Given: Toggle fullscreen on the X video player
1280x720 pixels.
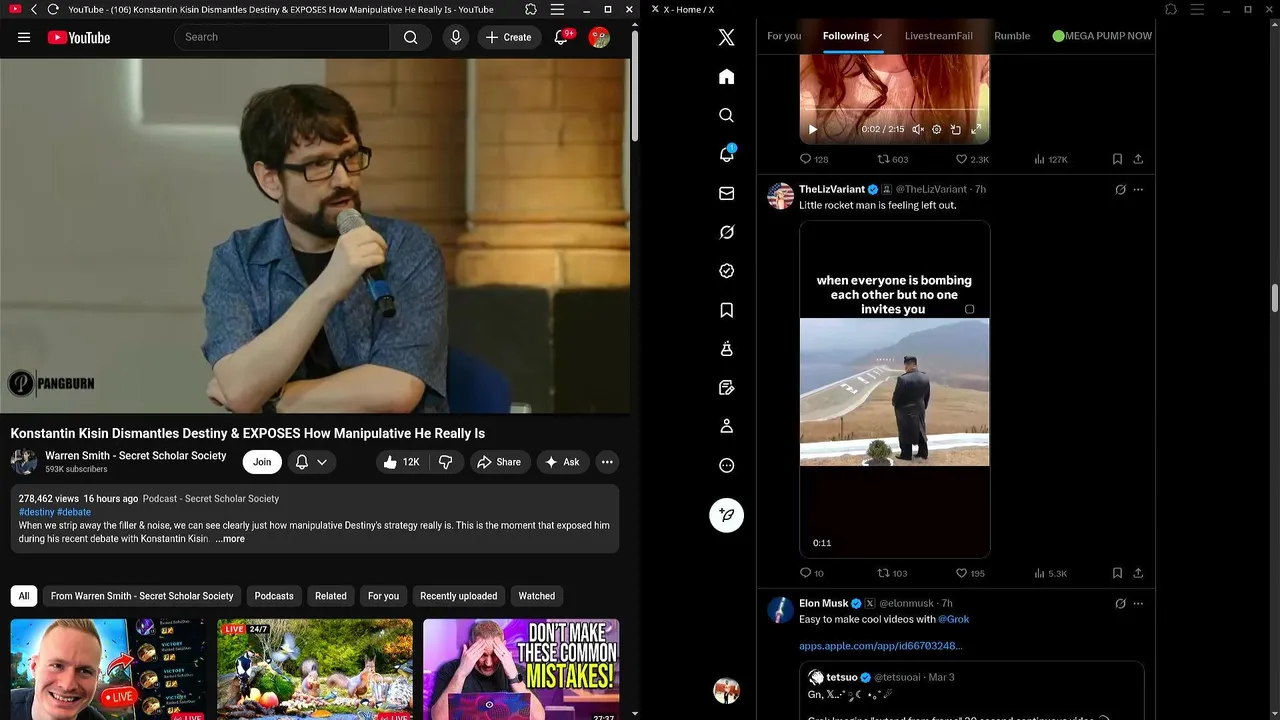Looking at the screenshot, I should (x=976, y=129).
